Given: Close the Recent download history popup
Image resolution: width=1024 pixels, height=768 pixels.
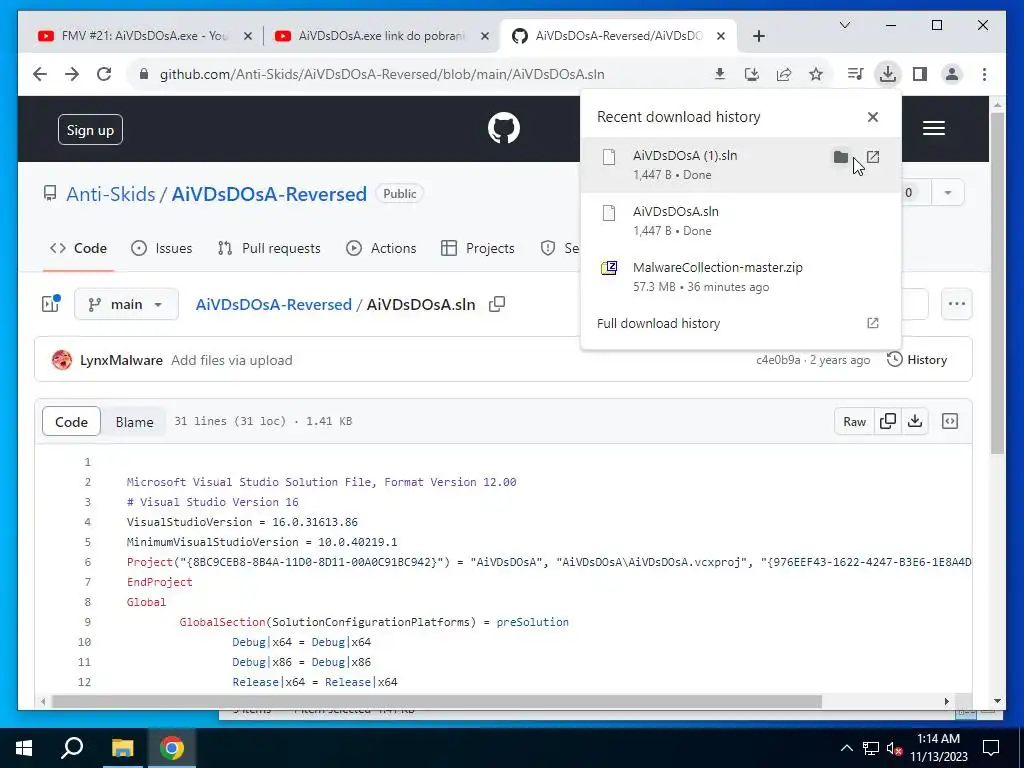Looking at the screenshot, I should click(x=872, y=117).
